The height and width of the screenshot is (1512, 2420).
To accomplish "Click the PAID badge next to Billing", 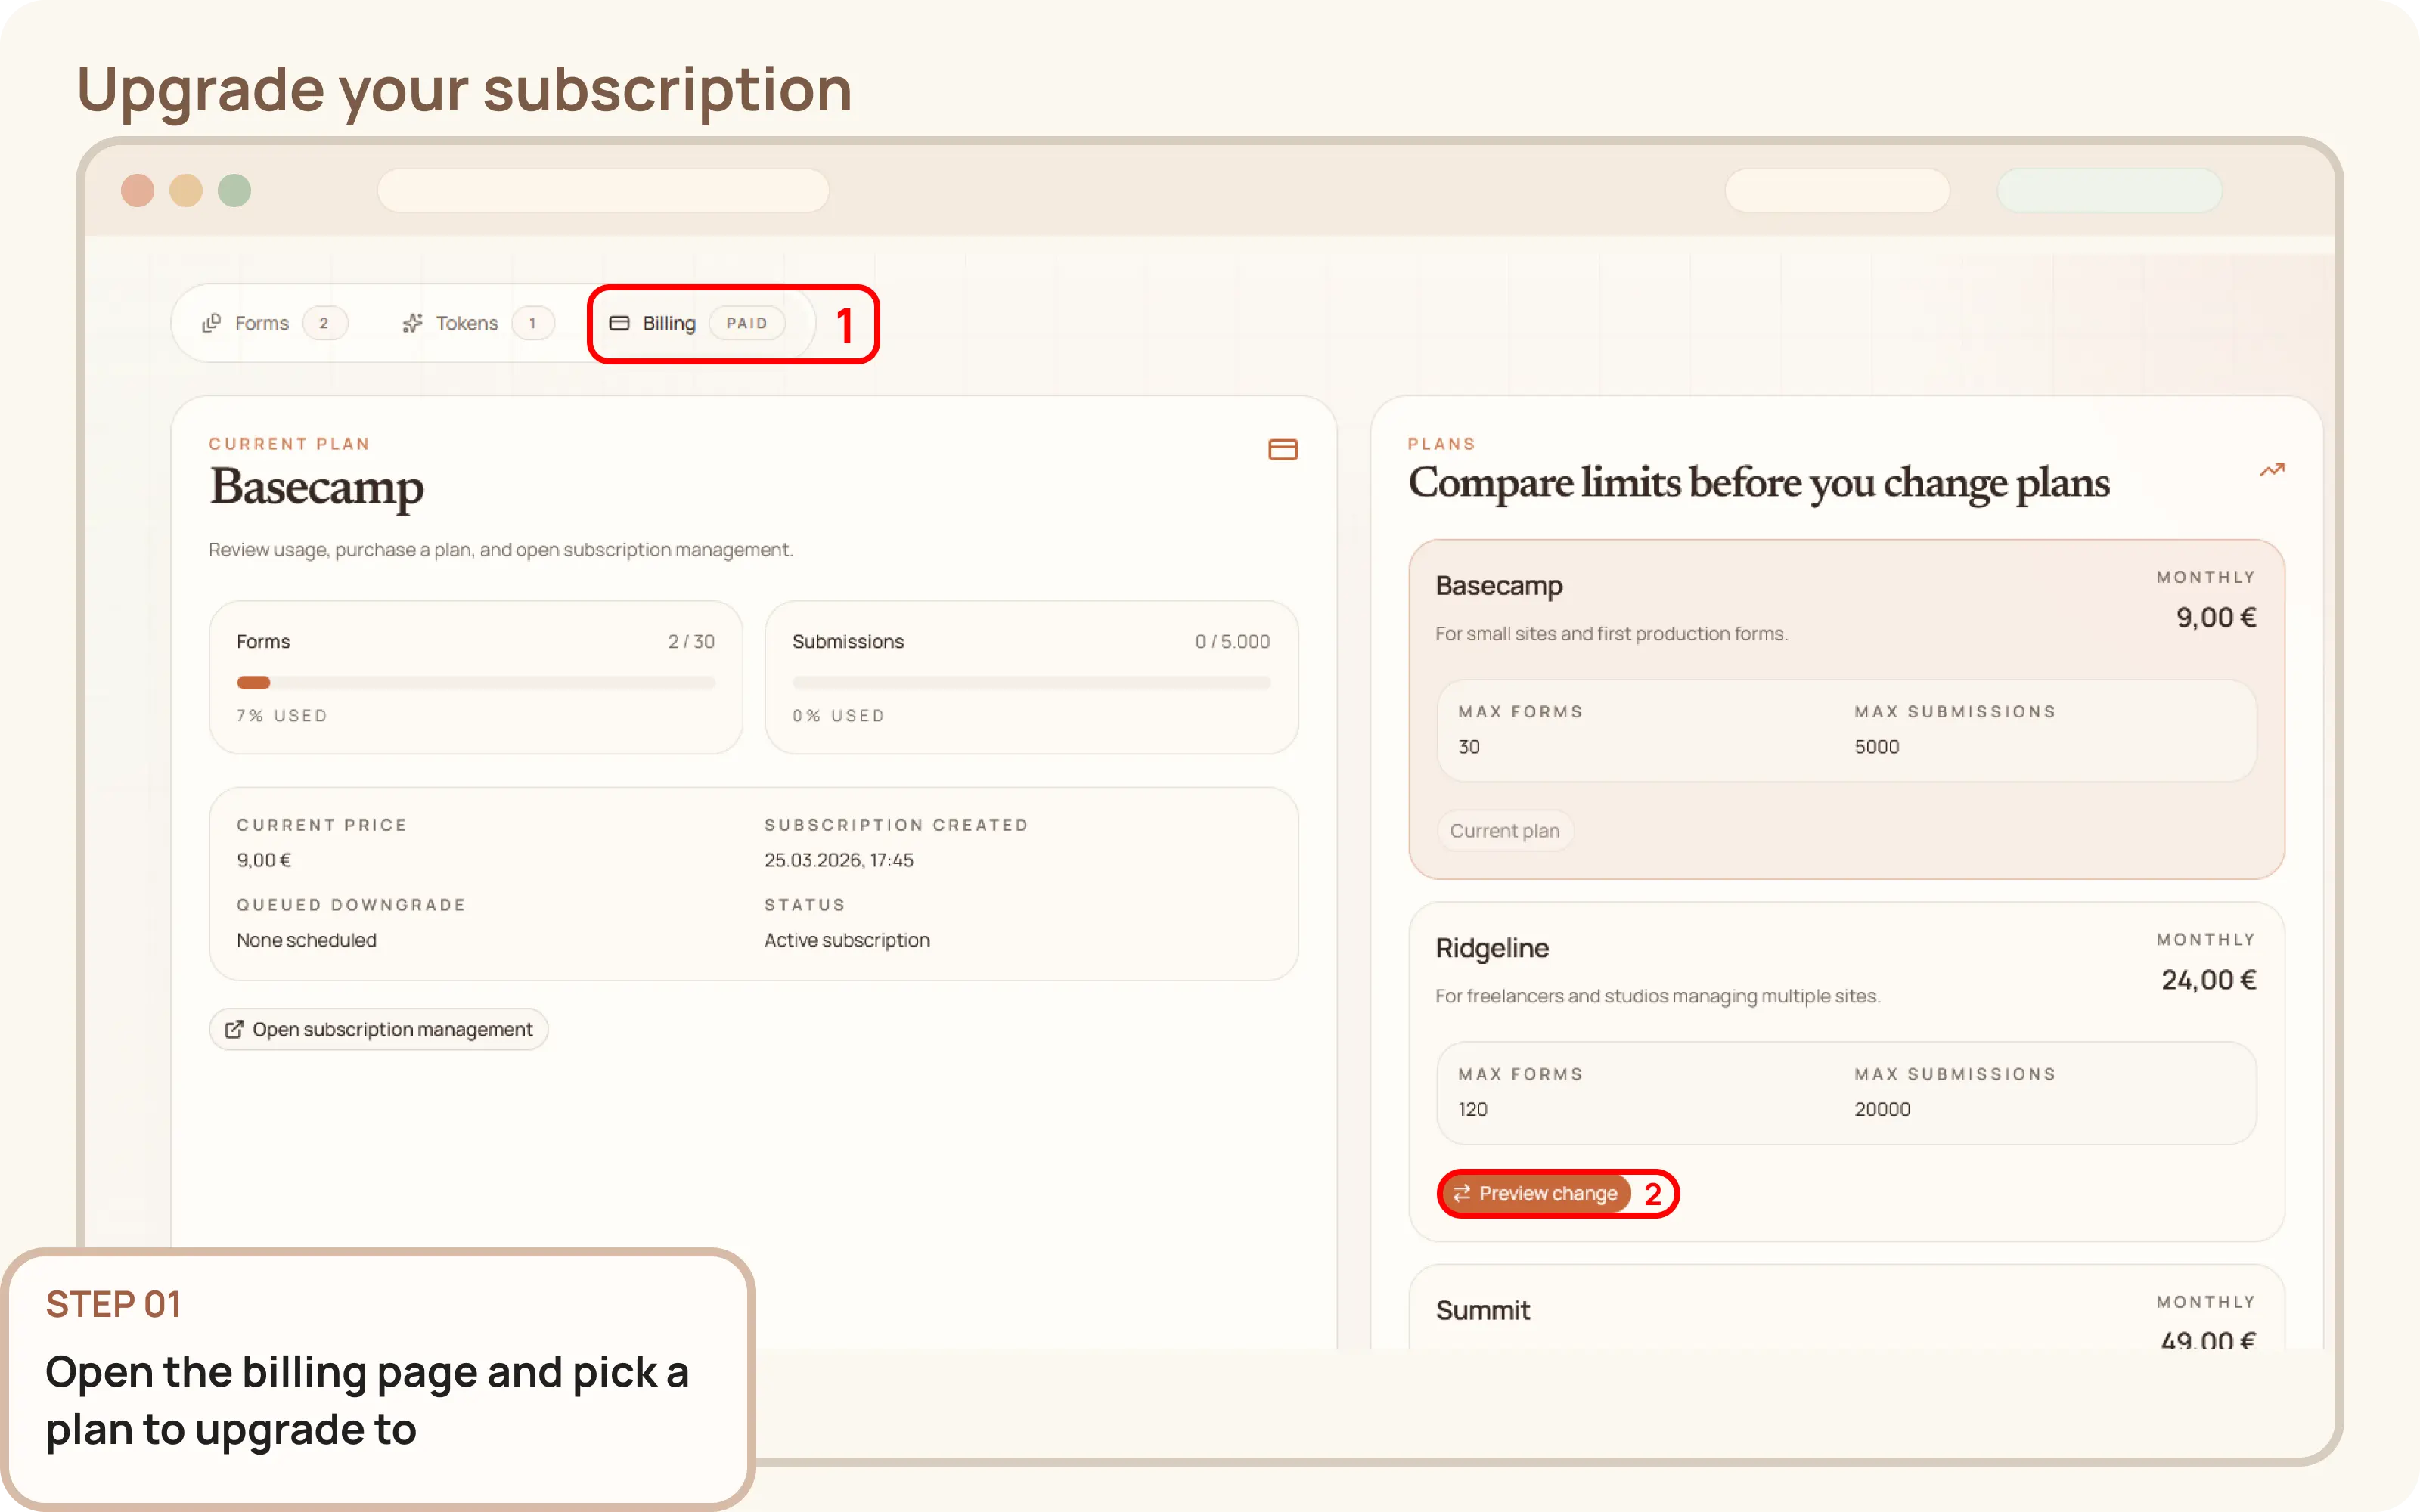I will click(747, 323).
